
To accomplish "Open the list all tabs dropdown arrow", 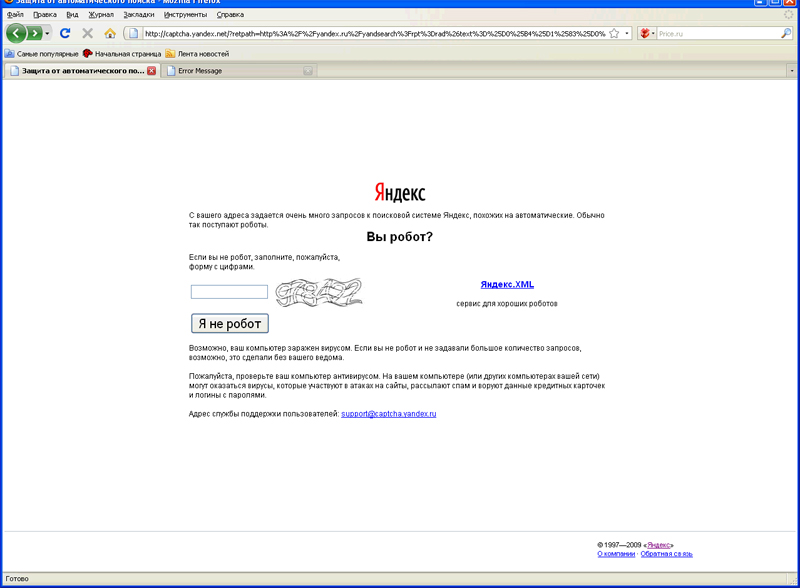I will [792, 71].
